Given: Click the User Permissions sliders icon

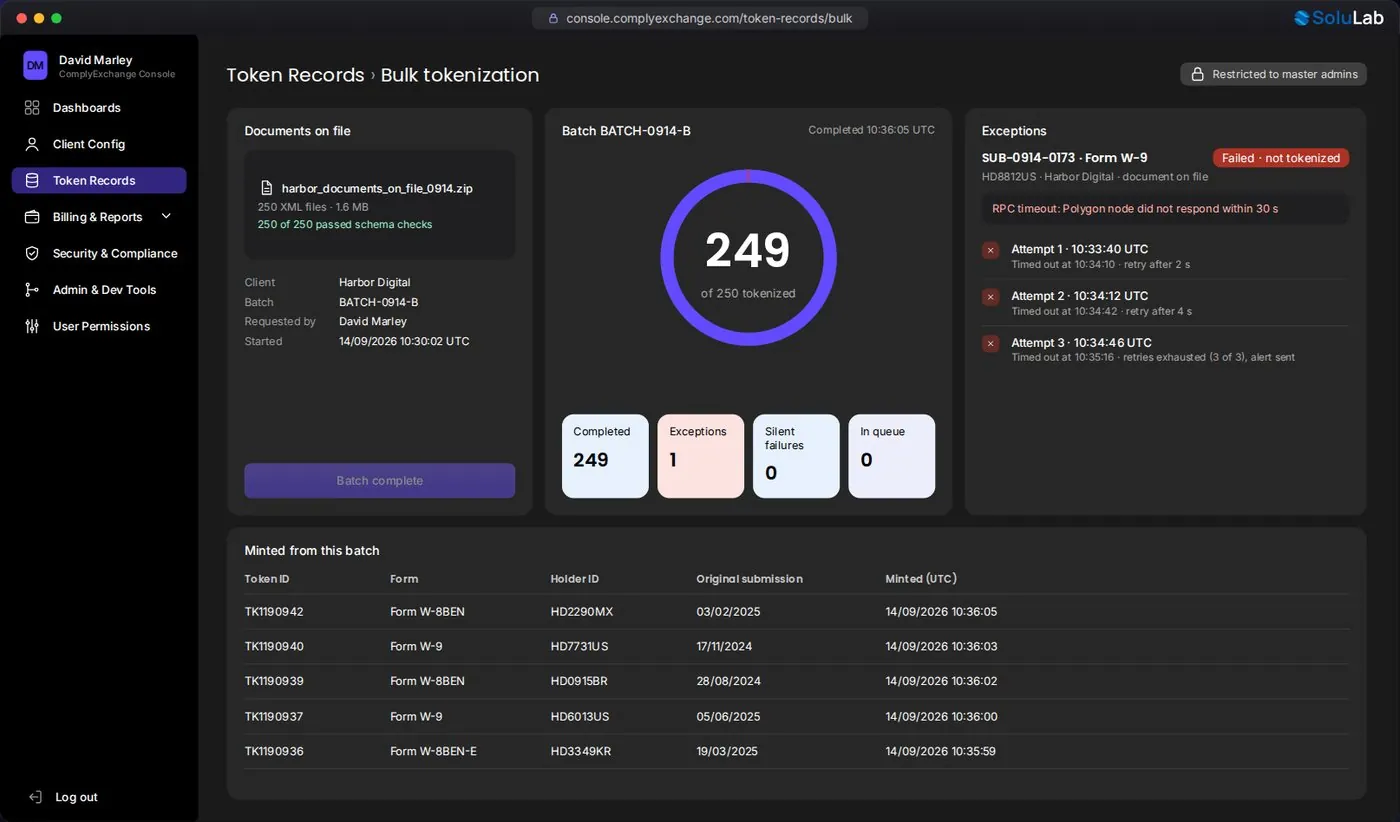Looking at the screenshot, I should 32,326.
